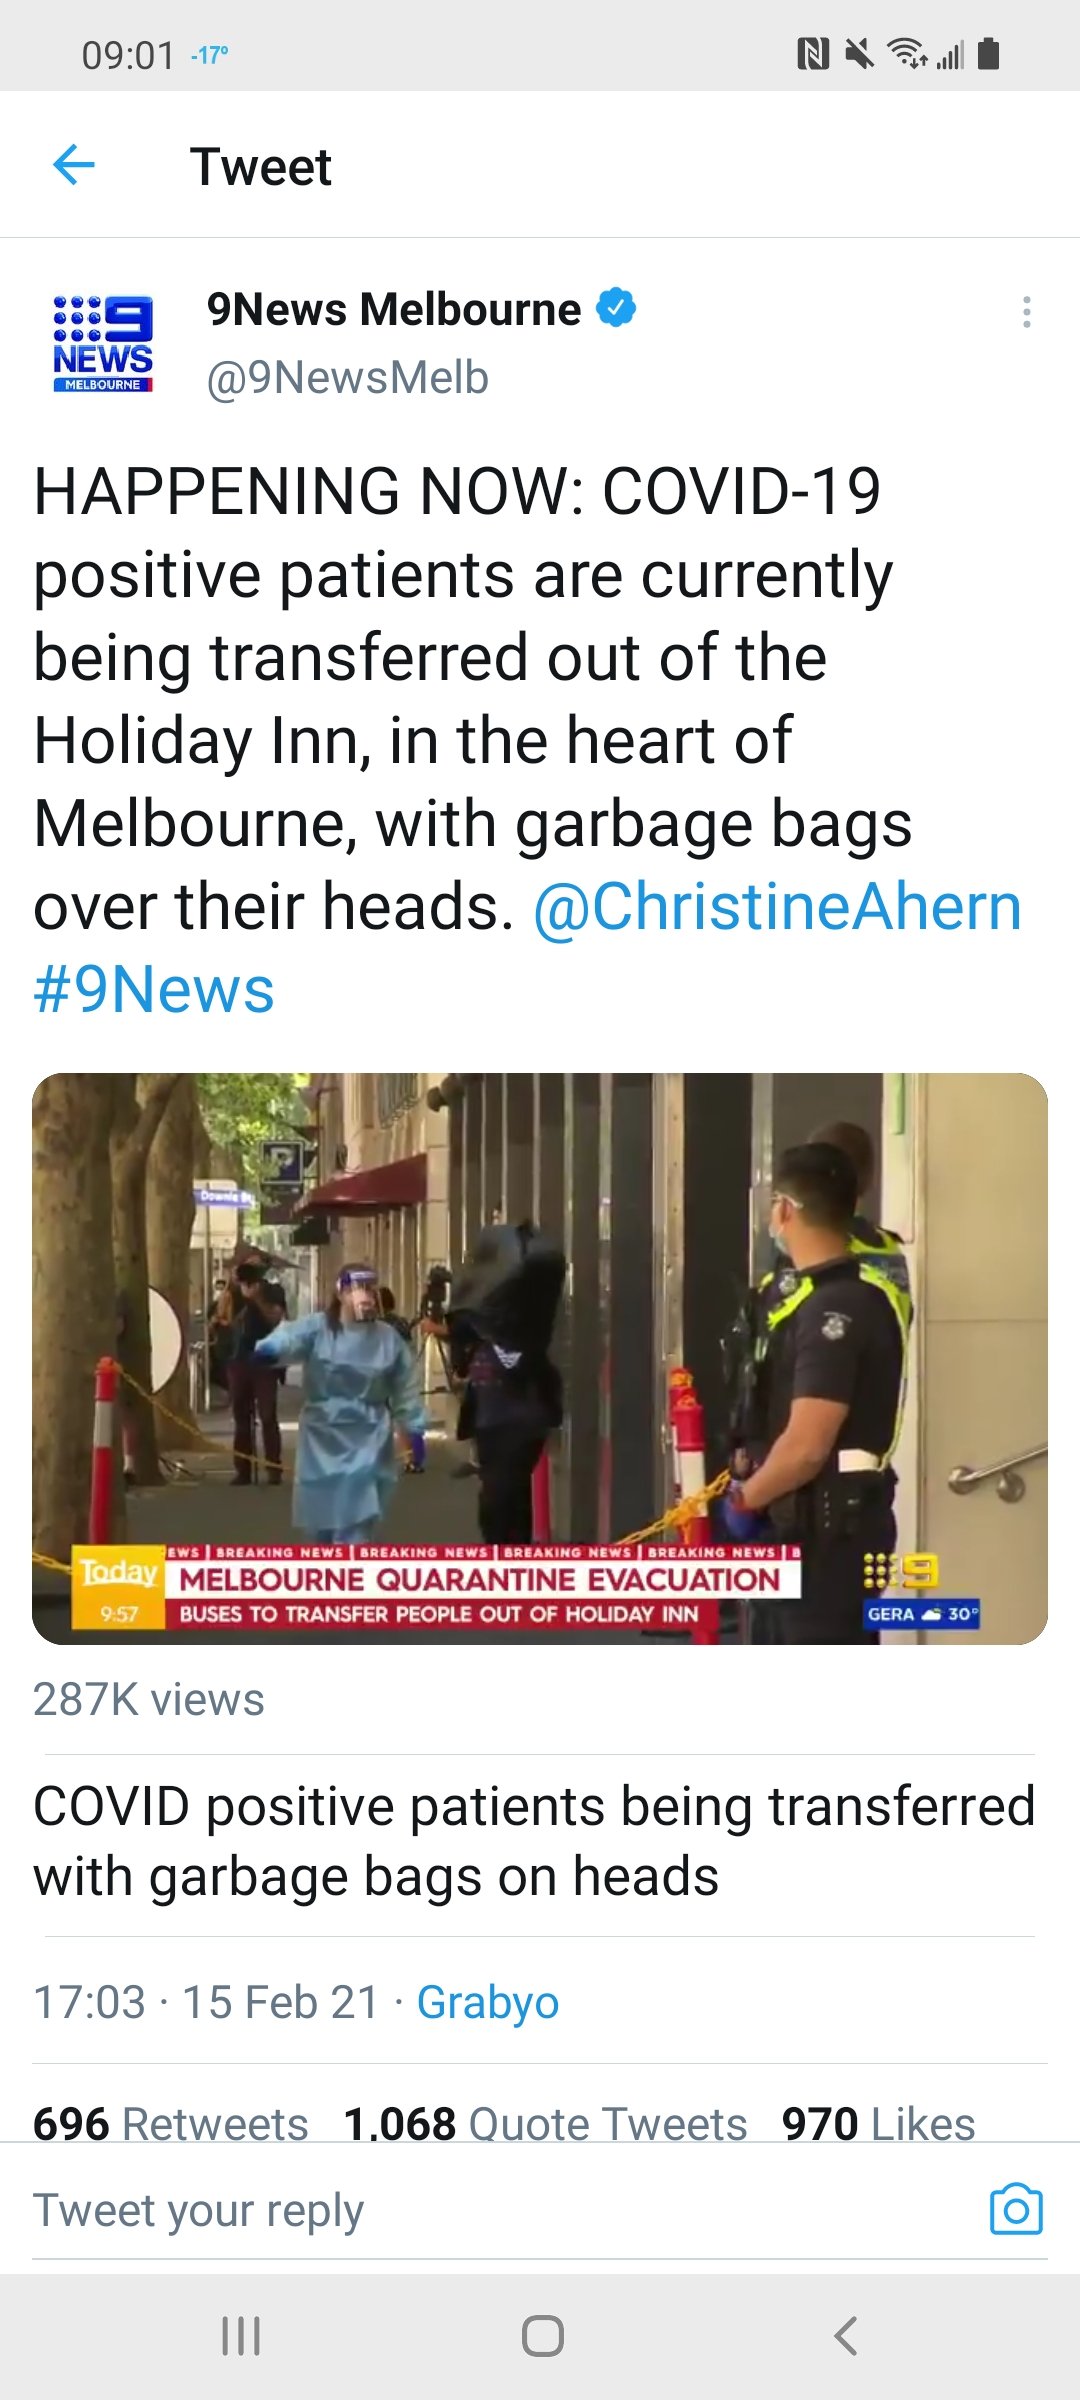1080x2400 pixels.
Task: Open the 9News Melbourne profile picture
Action: point(103,343)
